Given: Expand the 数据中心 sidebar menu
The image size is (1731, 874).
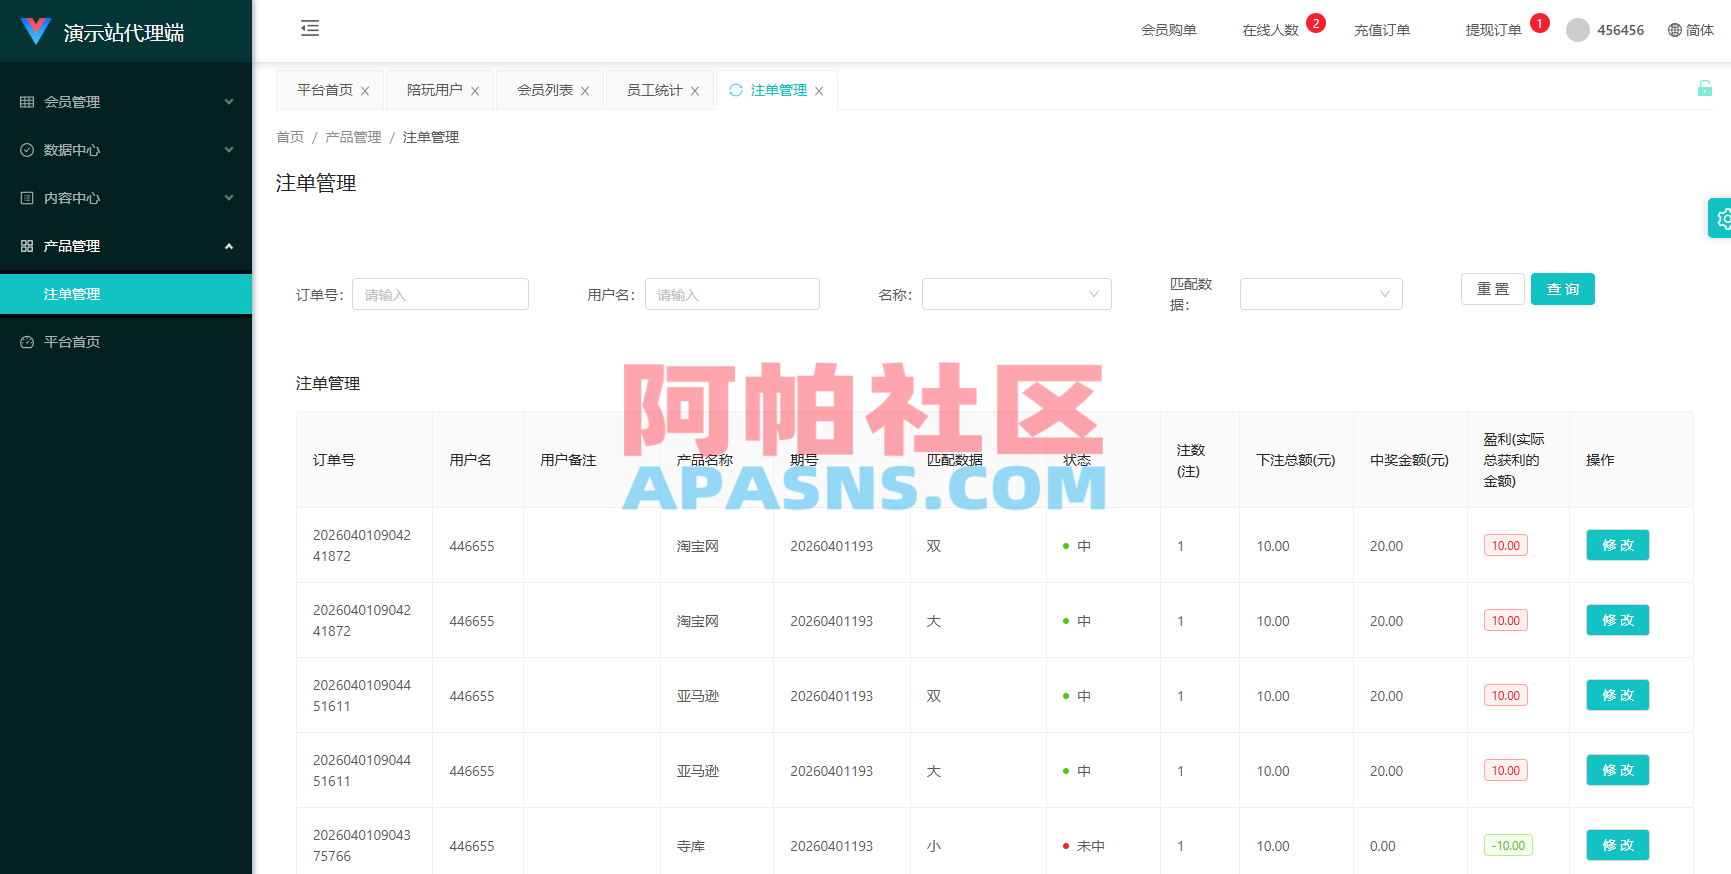Looking at the screenshot, I should [x=126, y=150].
